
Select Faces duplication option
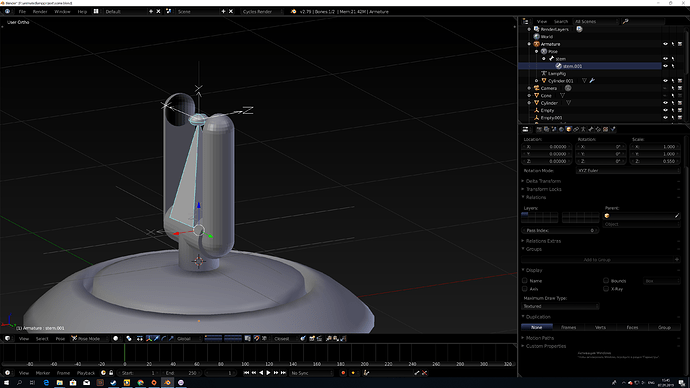pyautogui.click(x=632, y=327)
